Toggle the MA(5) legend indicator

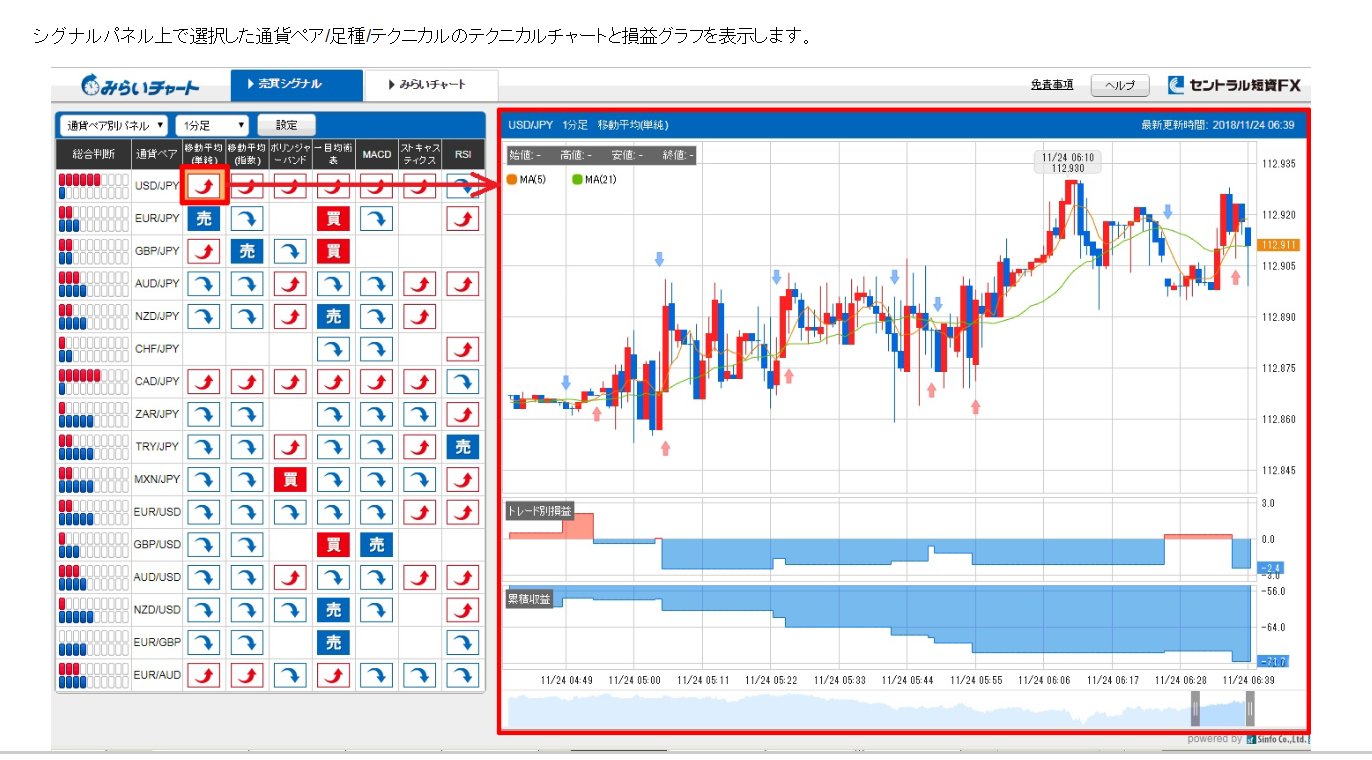(526, 180)
